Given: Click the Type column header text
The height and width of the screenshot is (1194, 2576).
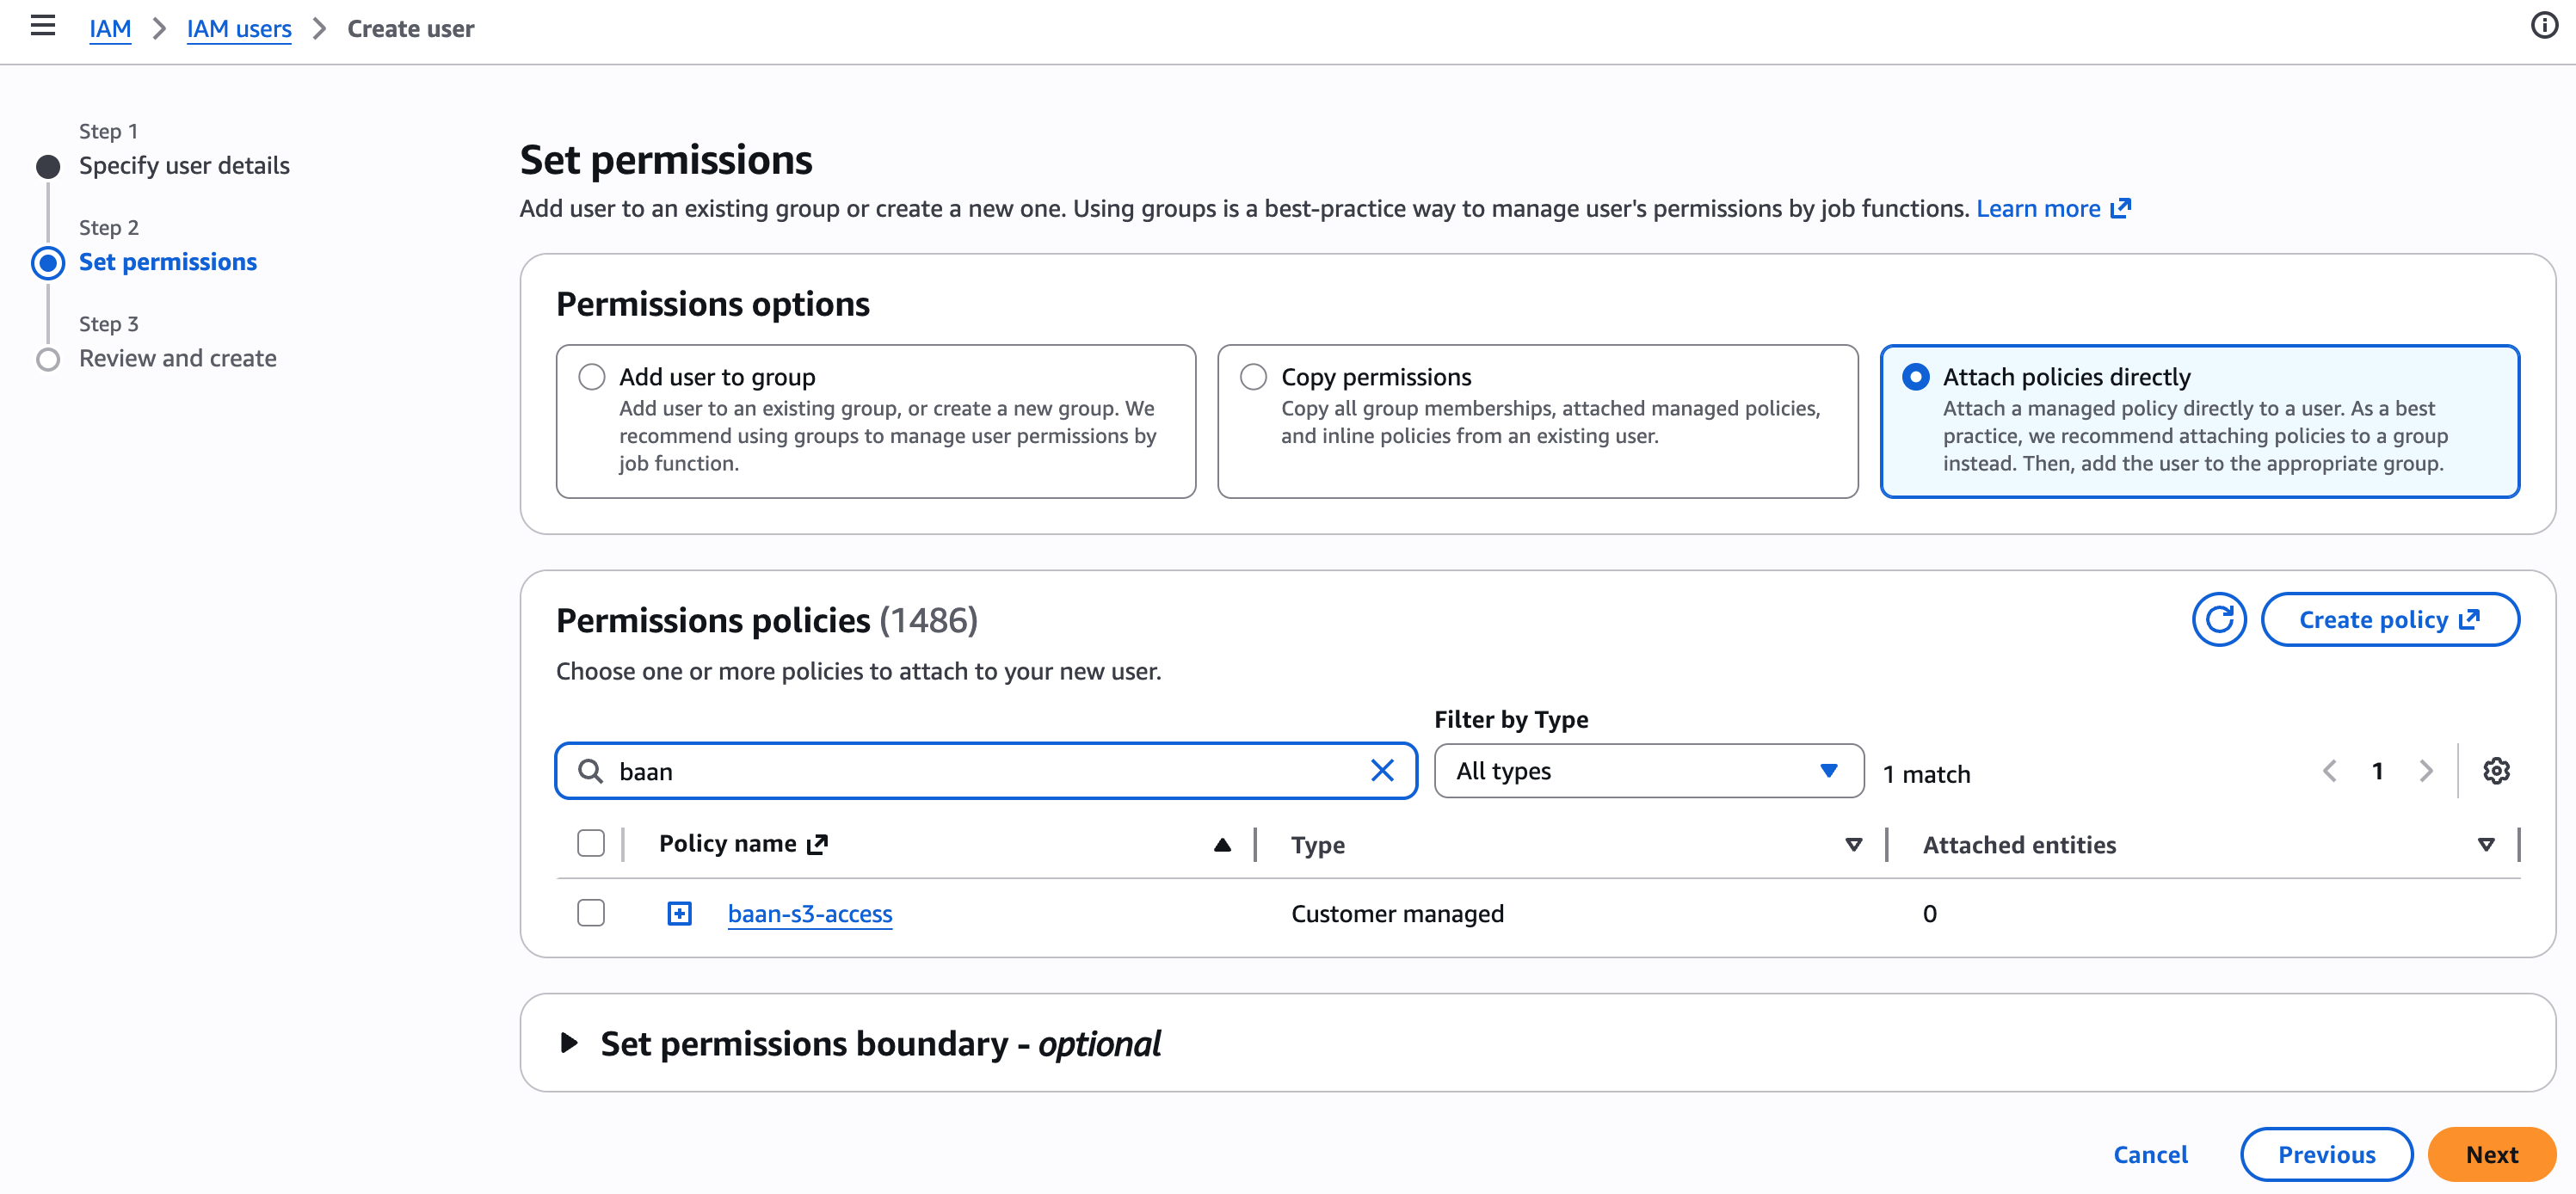Looking at the screenshot, I should click(1317, 845).
